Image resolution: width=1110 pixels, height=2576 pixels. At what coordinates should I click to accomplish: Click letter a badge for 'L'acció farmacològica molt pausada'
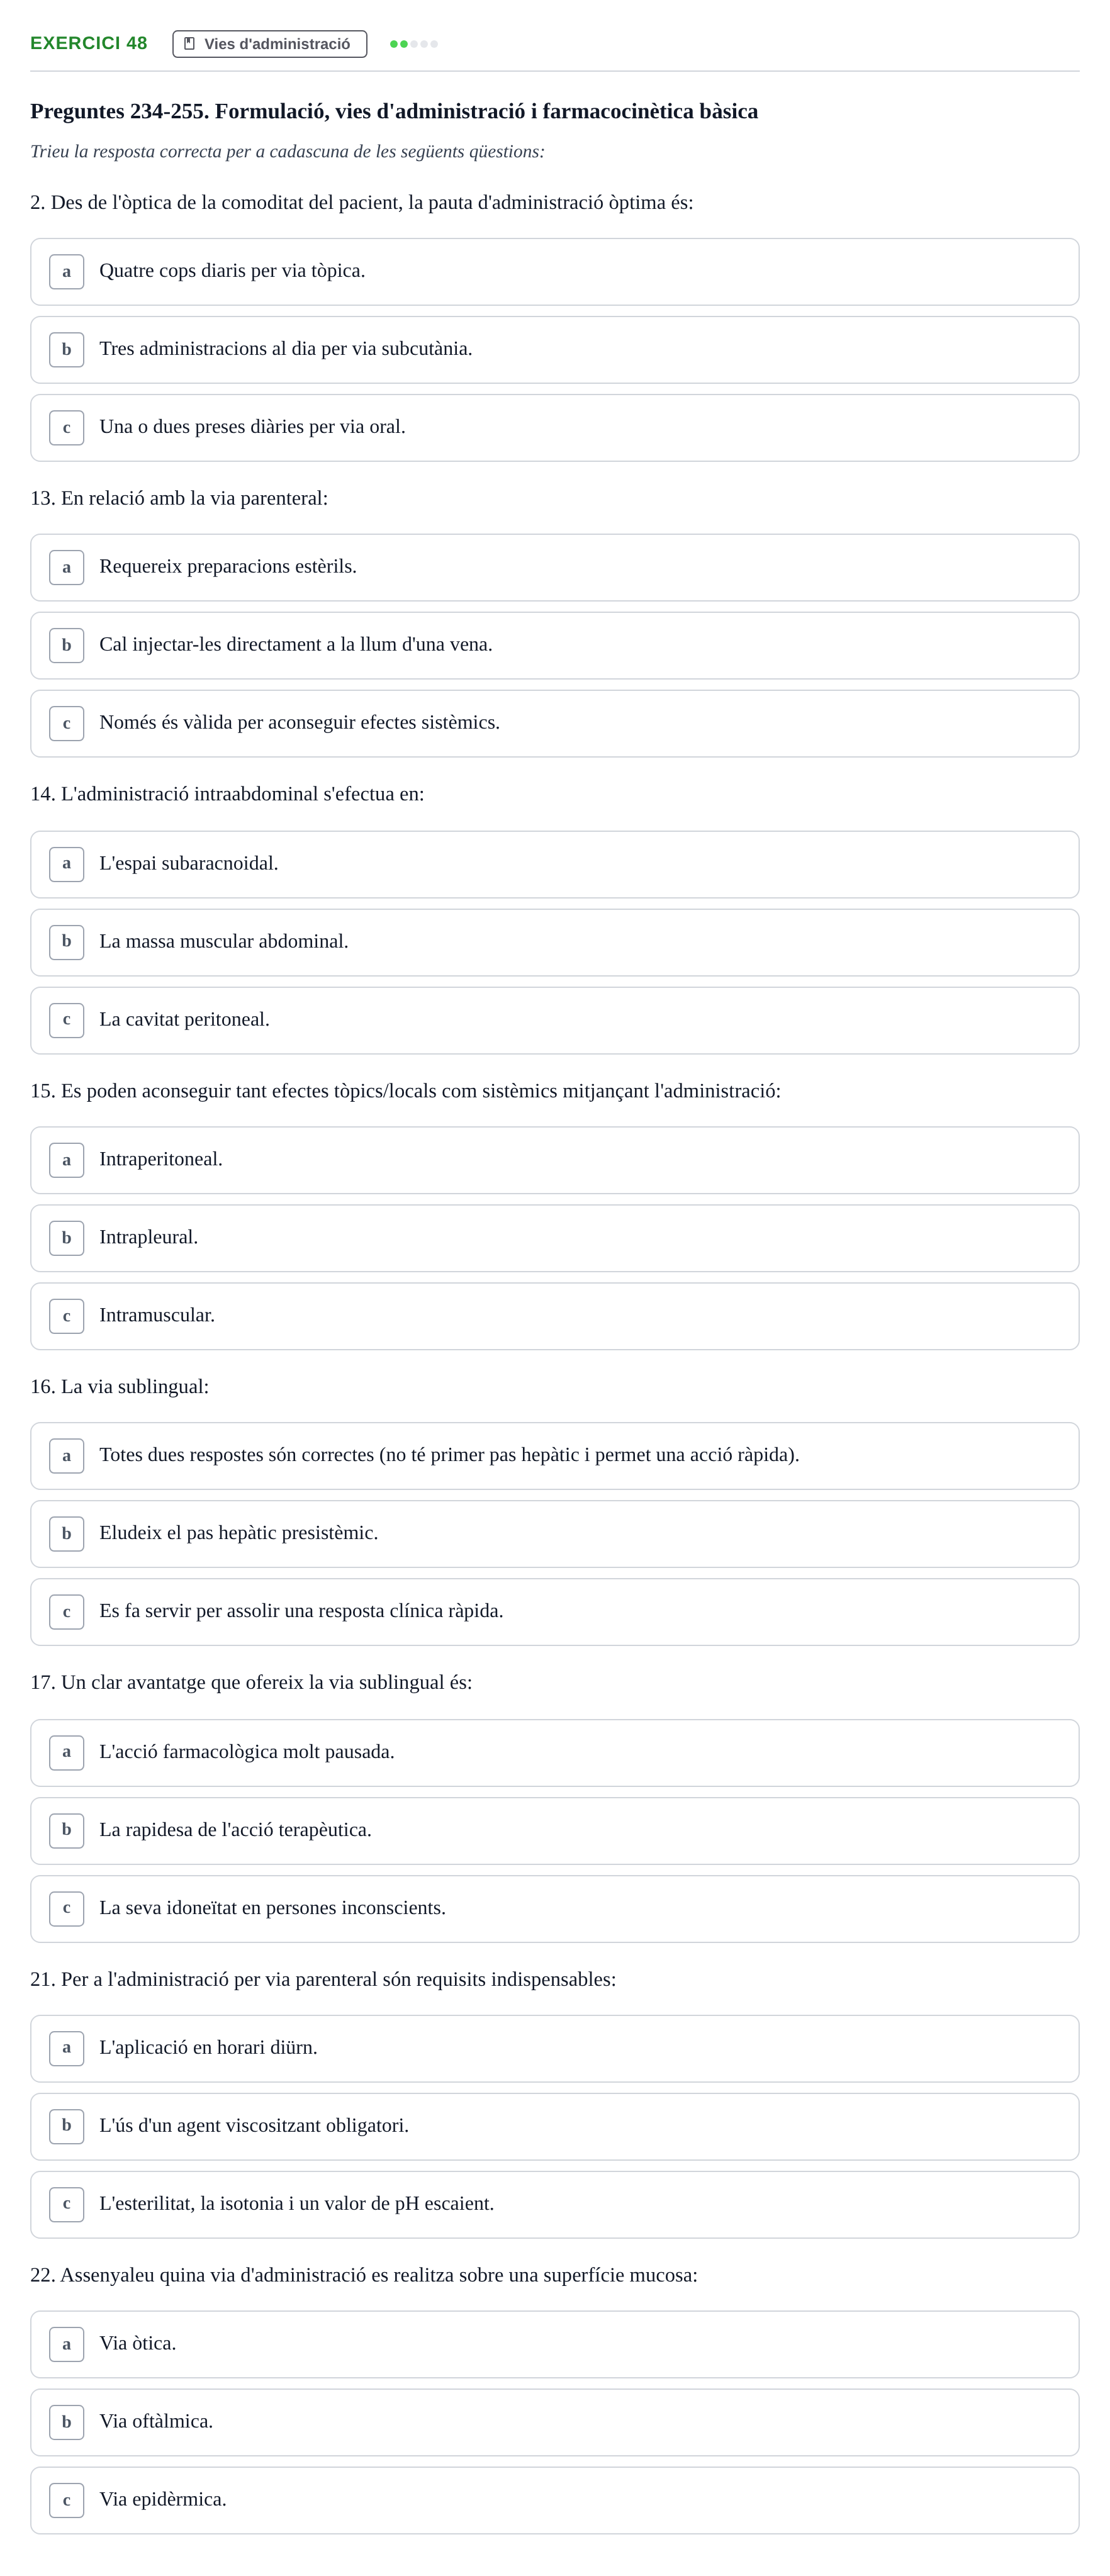click(67, 1752)
